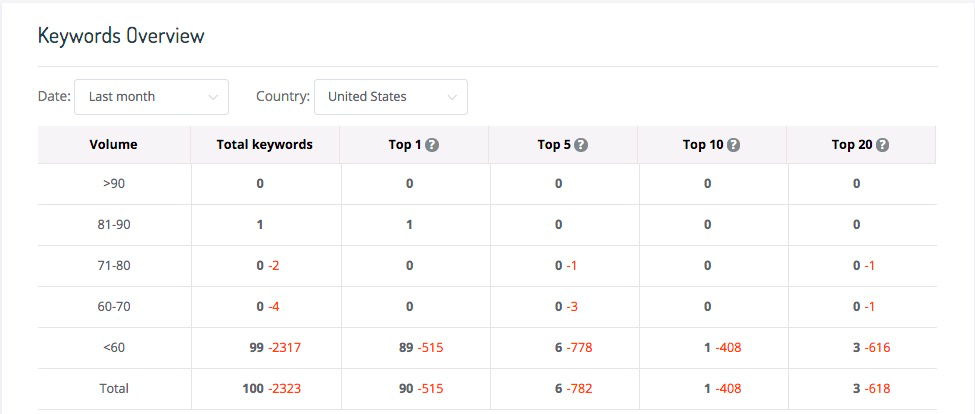Click the chevron arrow in Date selector
Screen dimensions: 975x414
213,98
